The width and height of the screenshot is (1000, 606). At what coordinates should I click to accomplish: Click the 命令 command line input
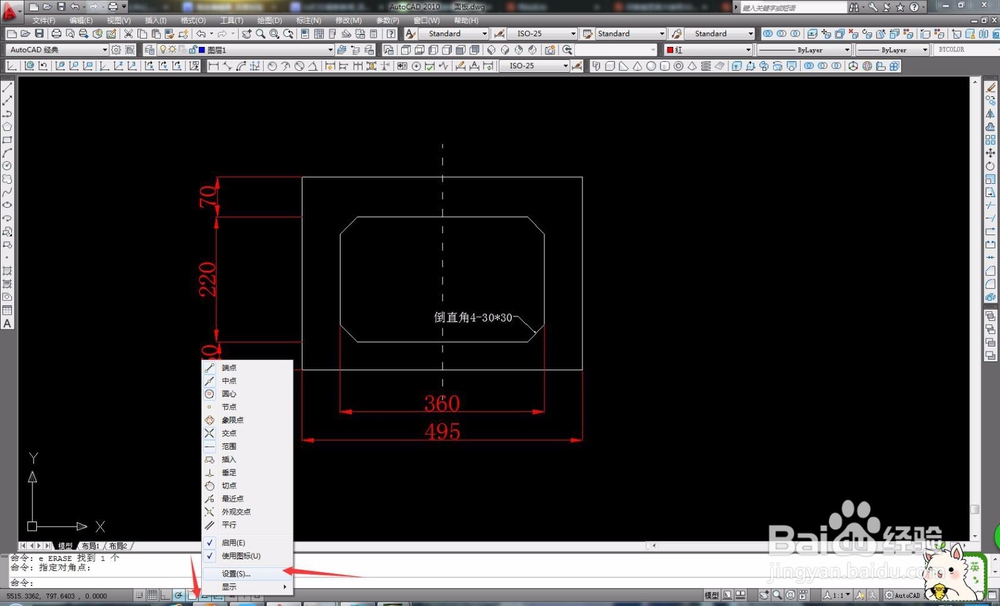click(105, 583)
